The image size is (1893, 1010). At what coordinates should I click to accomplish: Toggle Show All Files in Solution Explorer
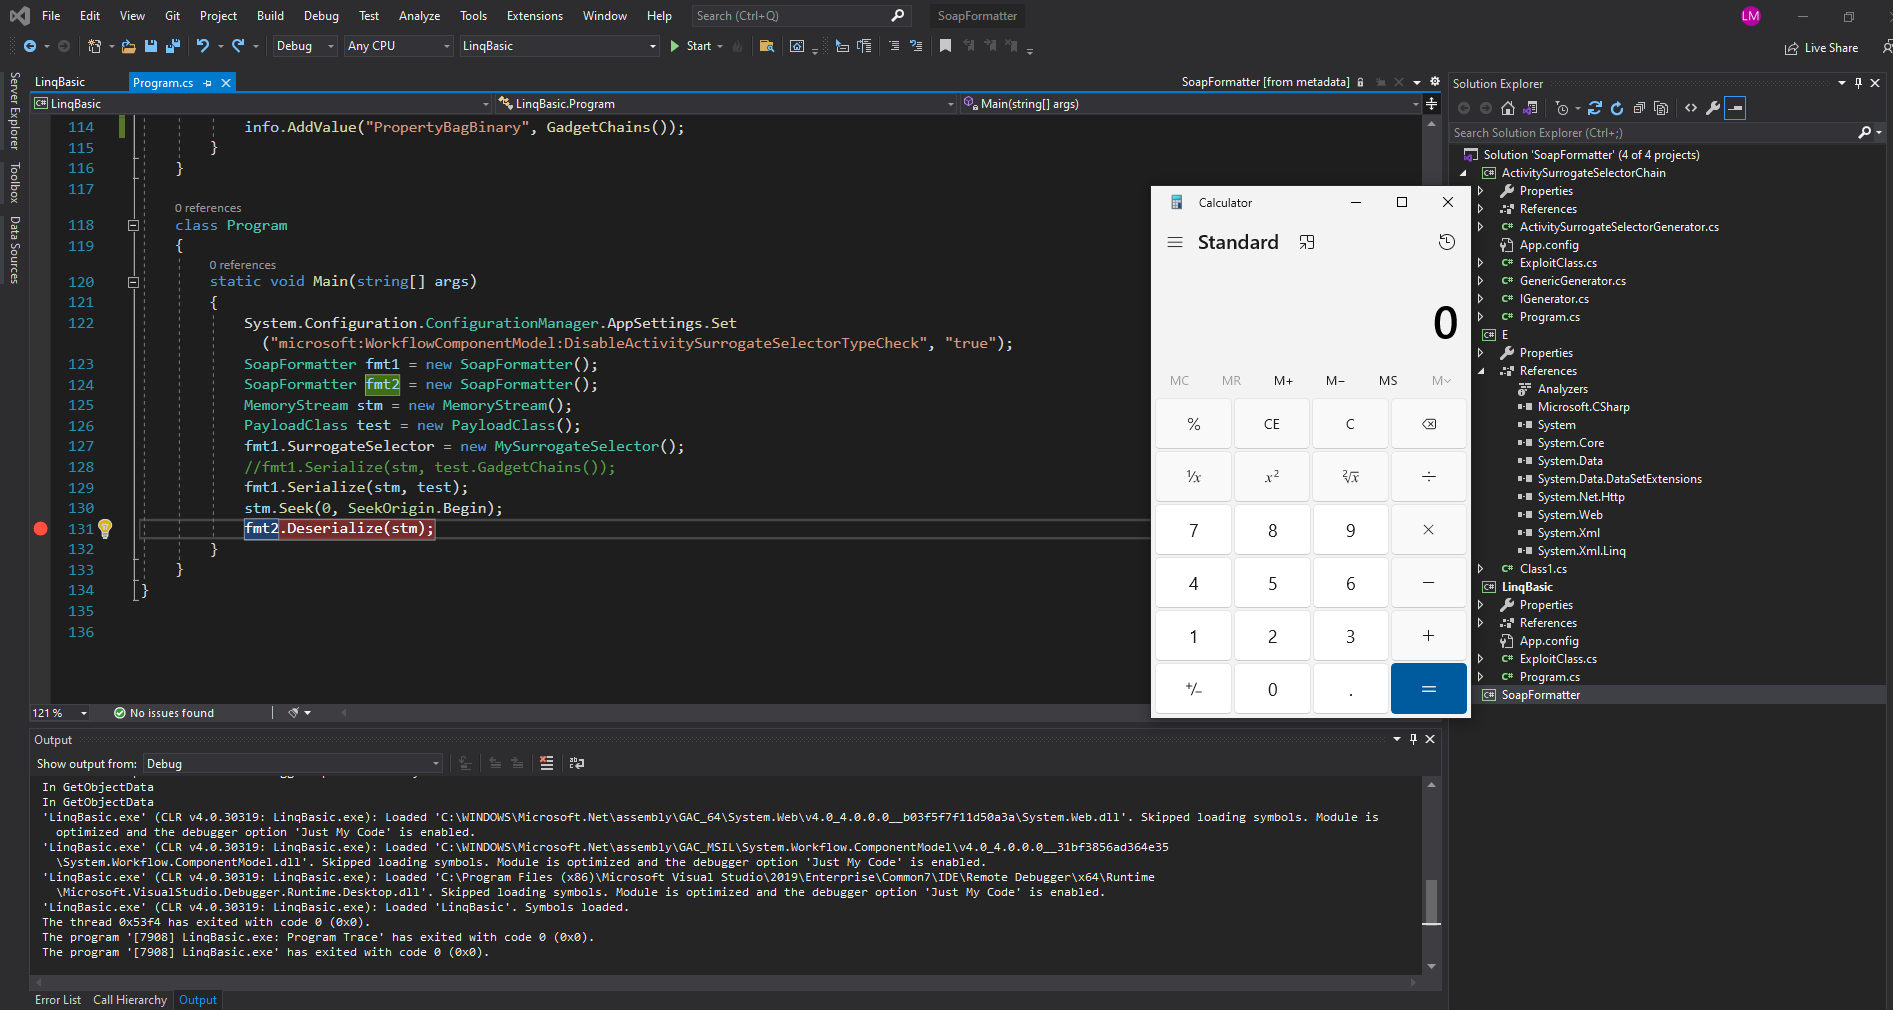[x=1661, y=108]
